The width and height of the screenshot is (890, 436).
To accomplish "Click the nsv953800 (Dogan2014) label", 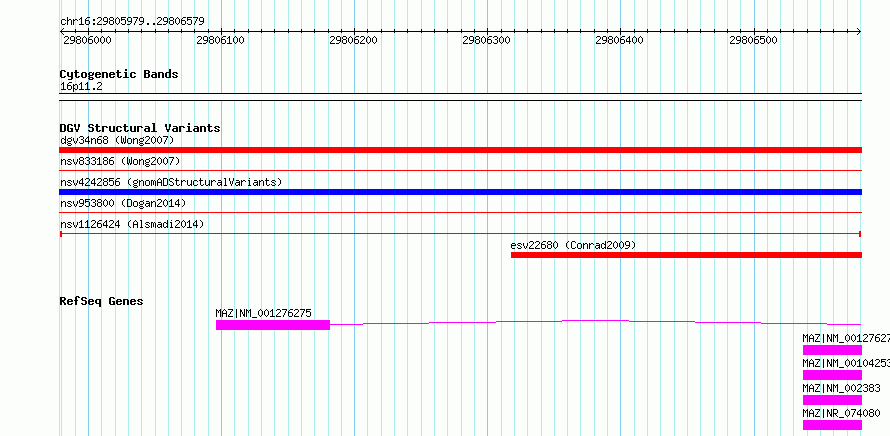I will [x=123, y=203].
